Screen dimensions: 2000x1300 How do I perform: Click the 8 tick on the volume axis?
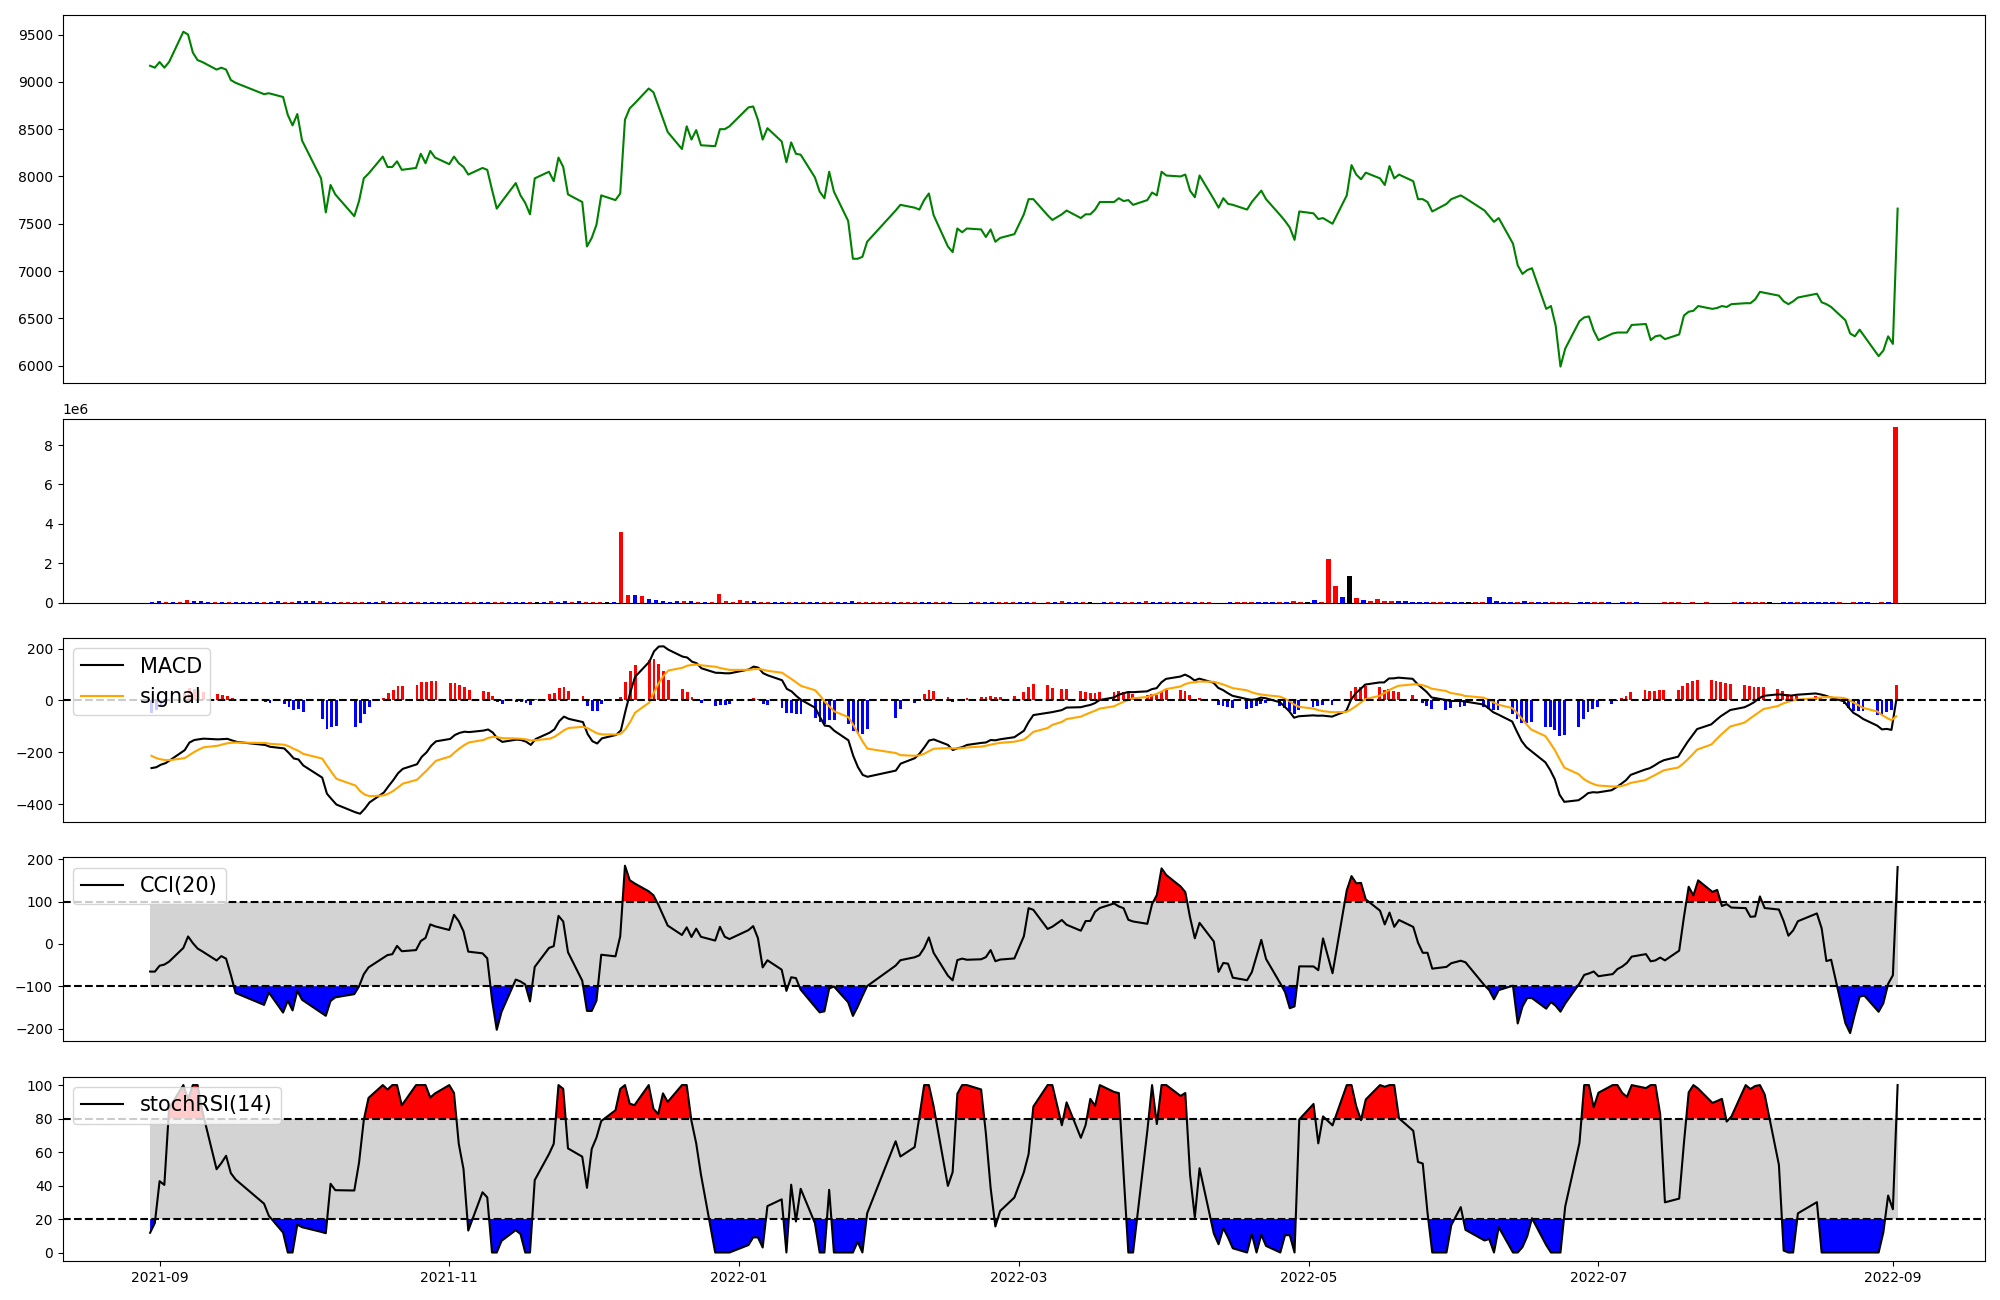49,445
